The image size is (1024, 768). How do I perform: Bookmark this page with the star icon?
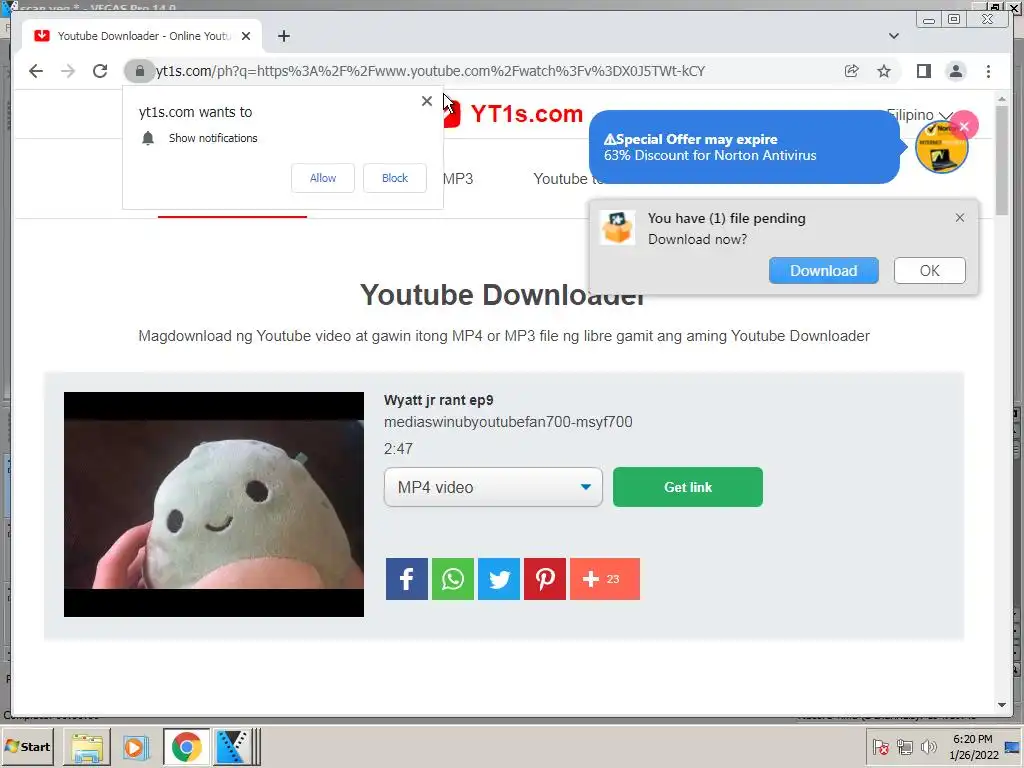(884, 71)
